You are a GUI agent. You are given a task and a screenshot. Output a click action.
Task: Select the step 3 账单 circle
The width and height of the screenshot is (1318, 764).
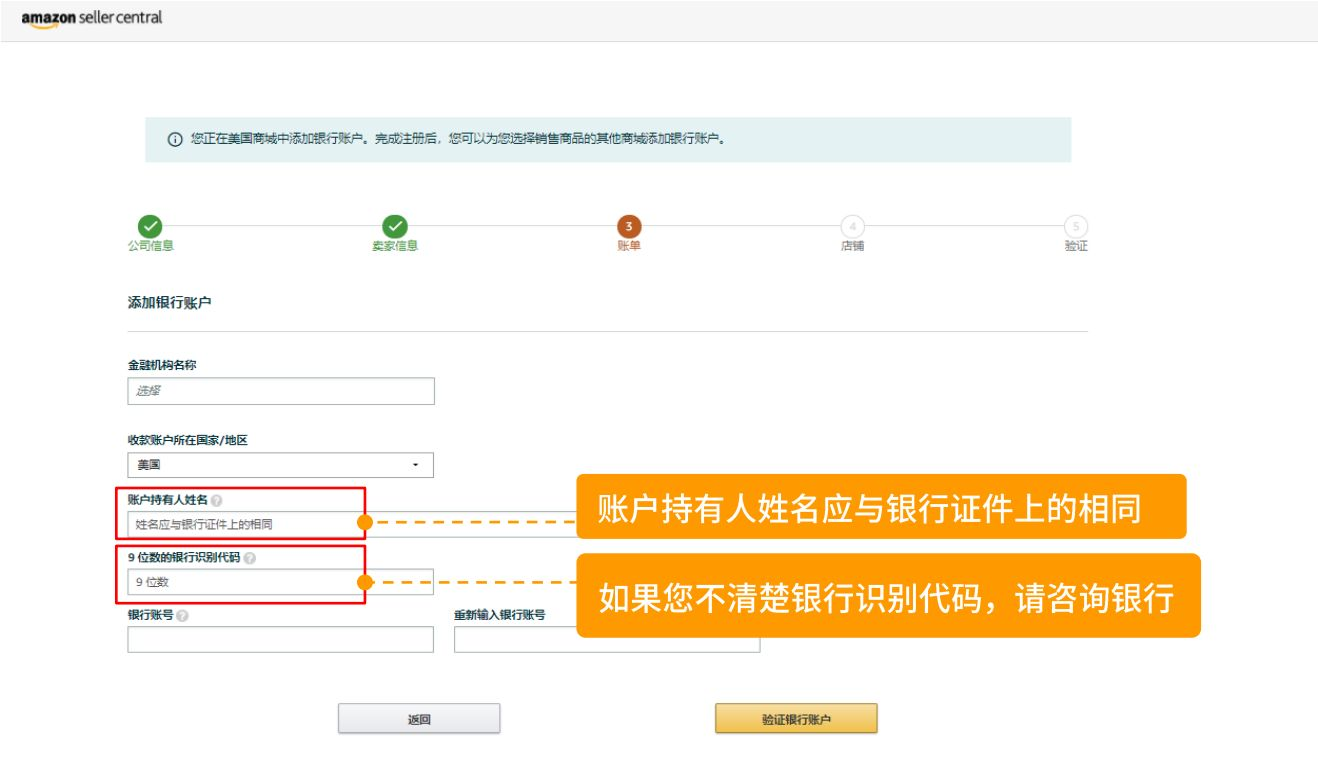(x=629, y=227)
